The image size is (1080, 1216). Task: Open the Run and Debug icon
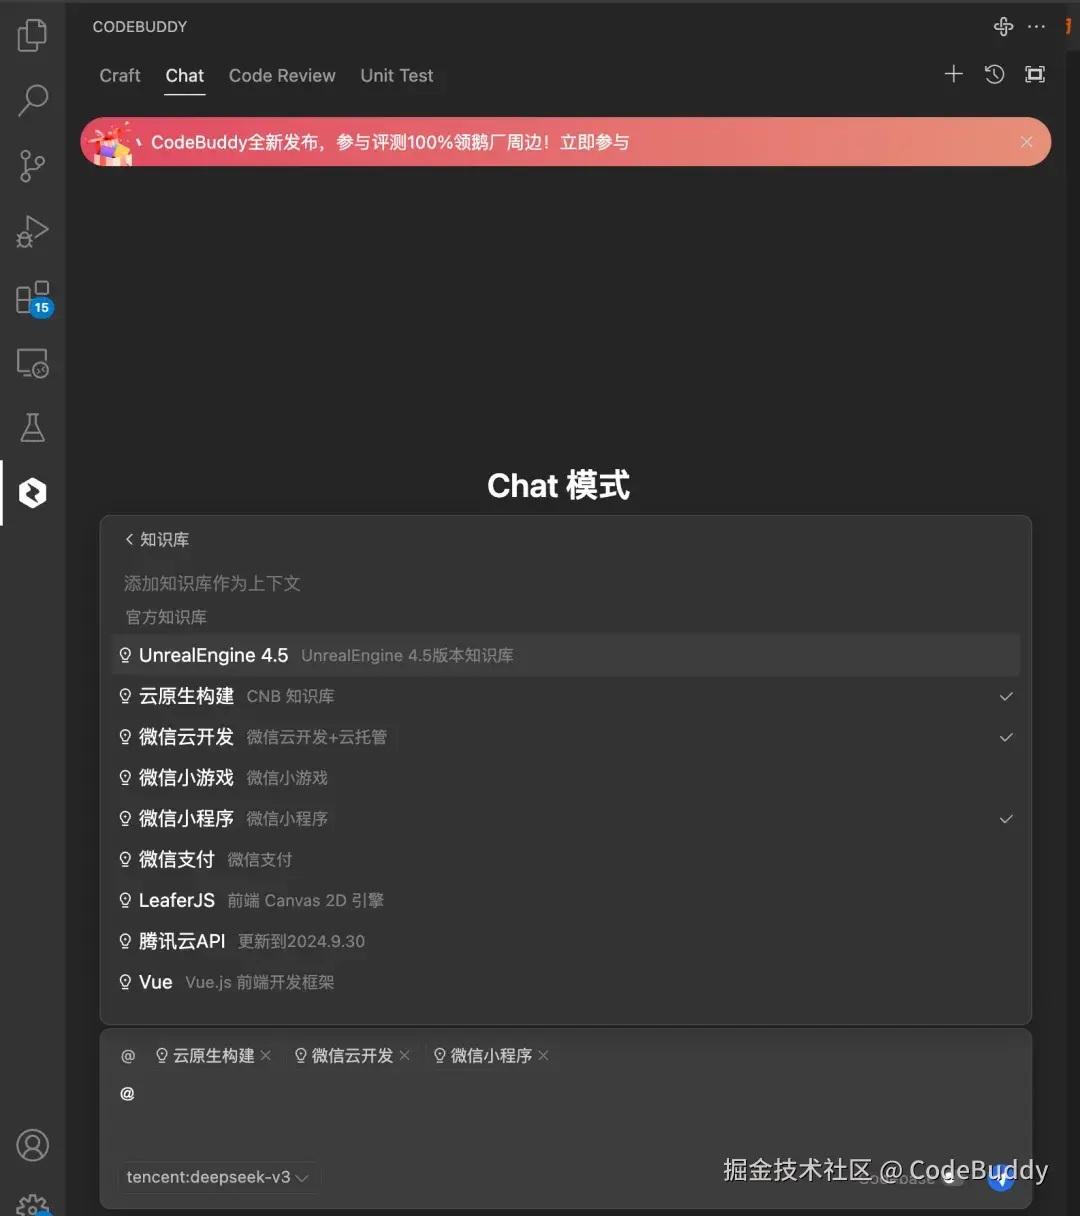[x=32, y=231]
